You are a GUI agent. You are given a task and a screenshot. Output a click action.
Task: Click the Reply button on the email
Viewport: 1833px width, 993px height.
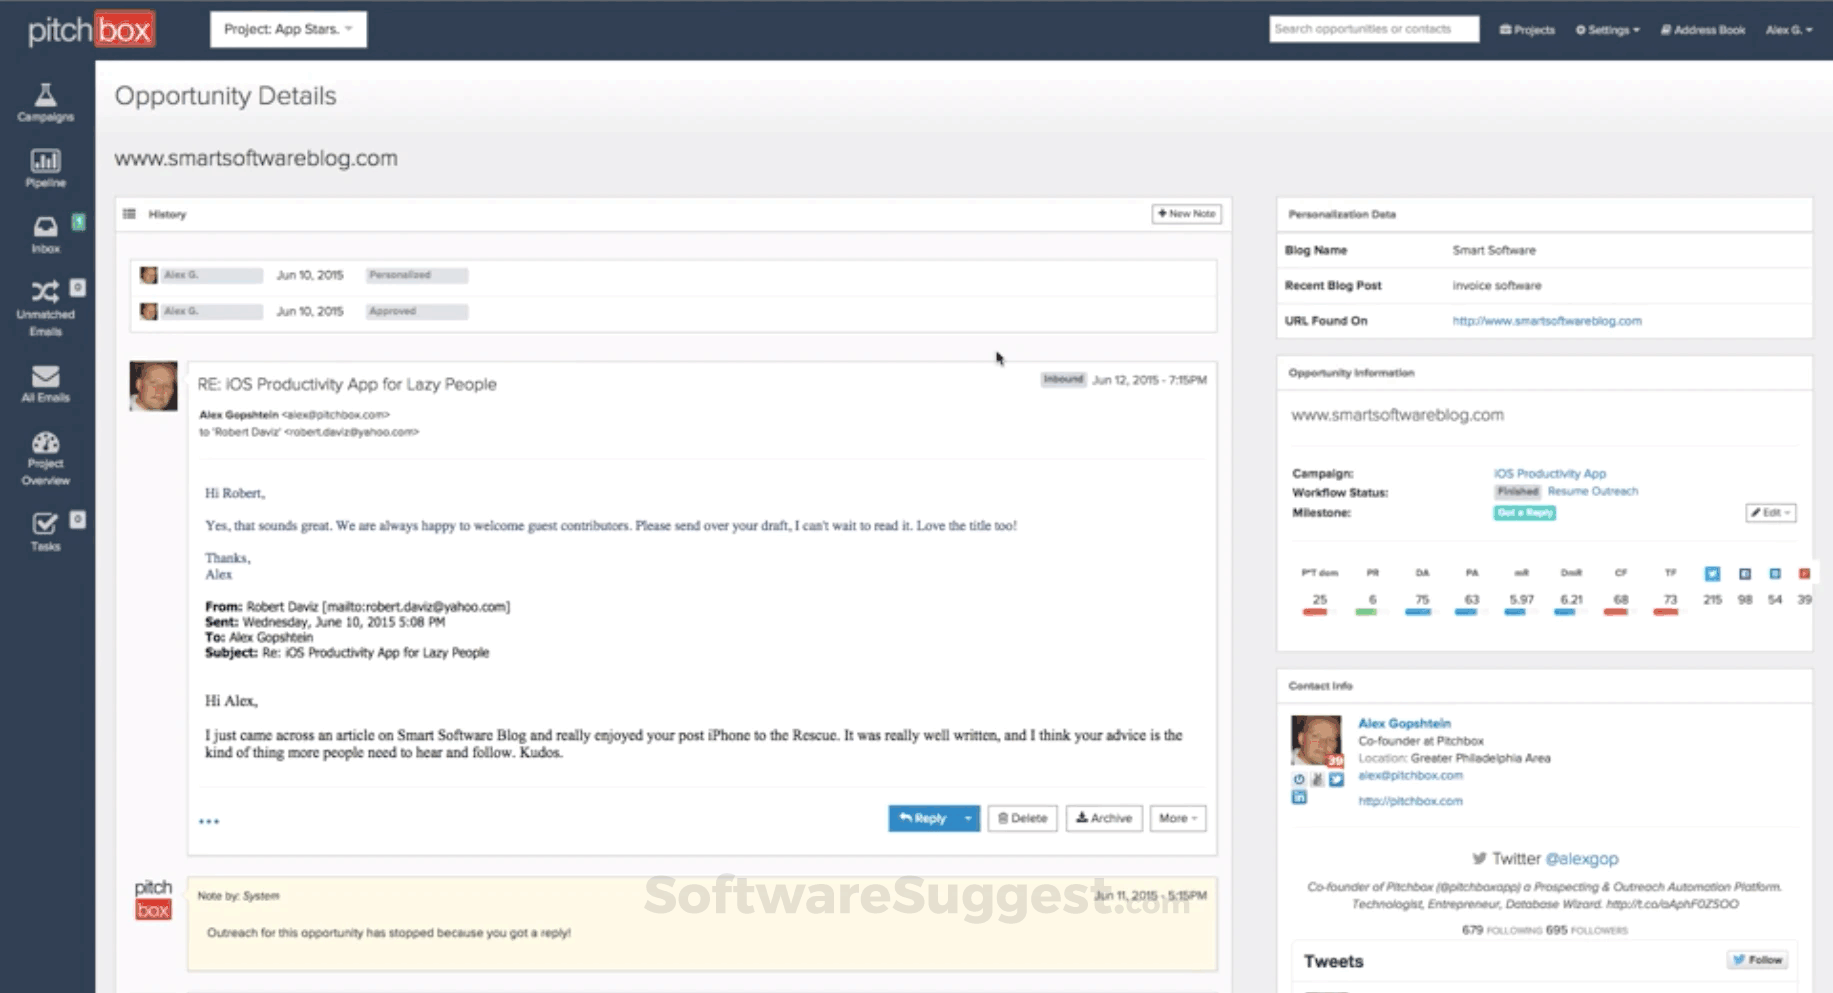coord(925,818)
